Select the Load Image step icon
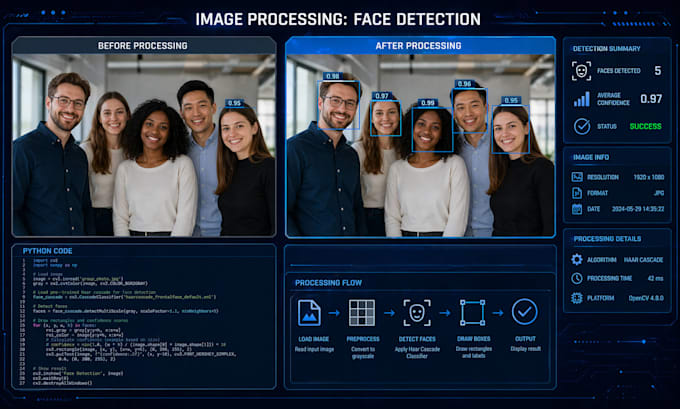This screenshot has width=680, height=409. (x=309, y=312)
